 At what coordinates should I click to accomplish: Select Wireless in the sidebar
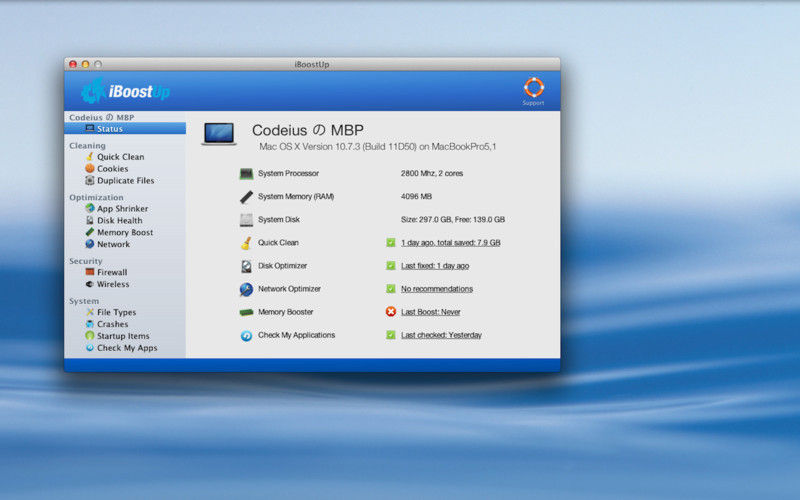[x=113, y=284]
